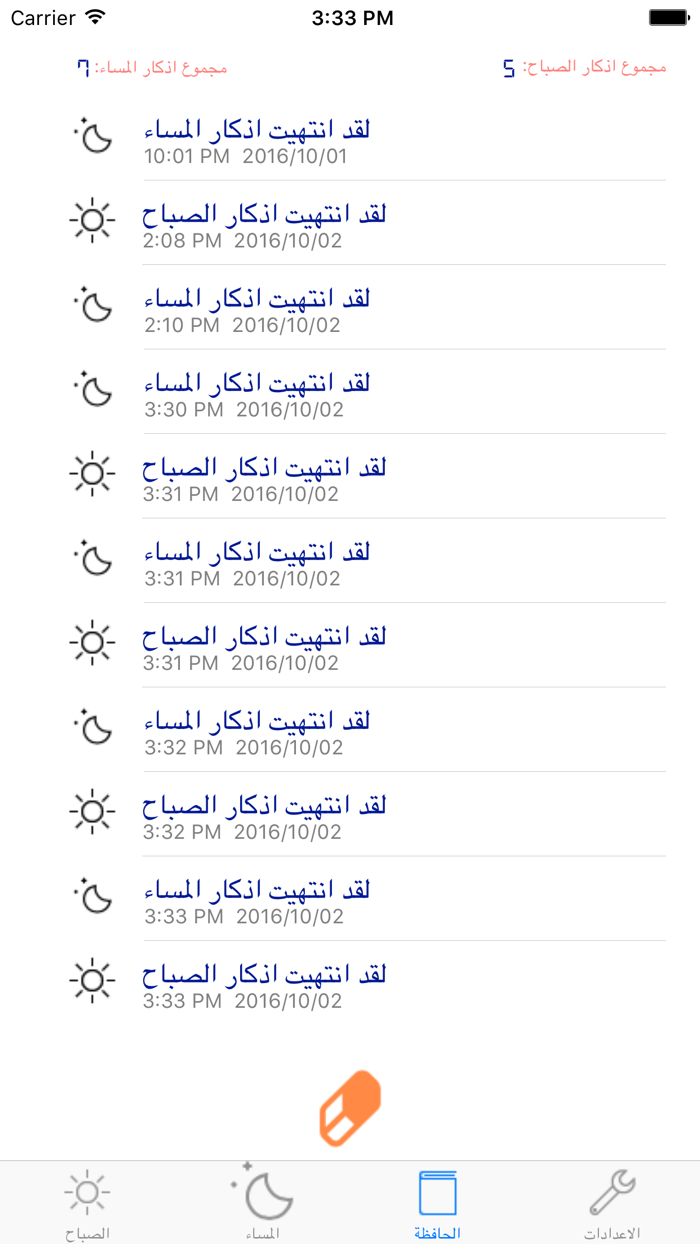The image size is (700, 1244).
Task: Click the sun icon for the 3:31 PM morning entry
Action: (91, 473)
